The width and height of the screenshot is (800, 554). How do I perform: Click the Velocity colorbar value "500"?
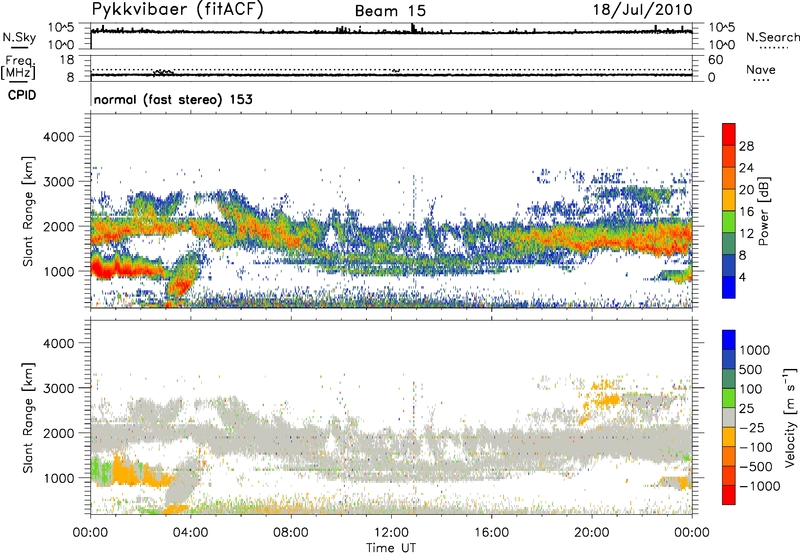pos(751,370)
